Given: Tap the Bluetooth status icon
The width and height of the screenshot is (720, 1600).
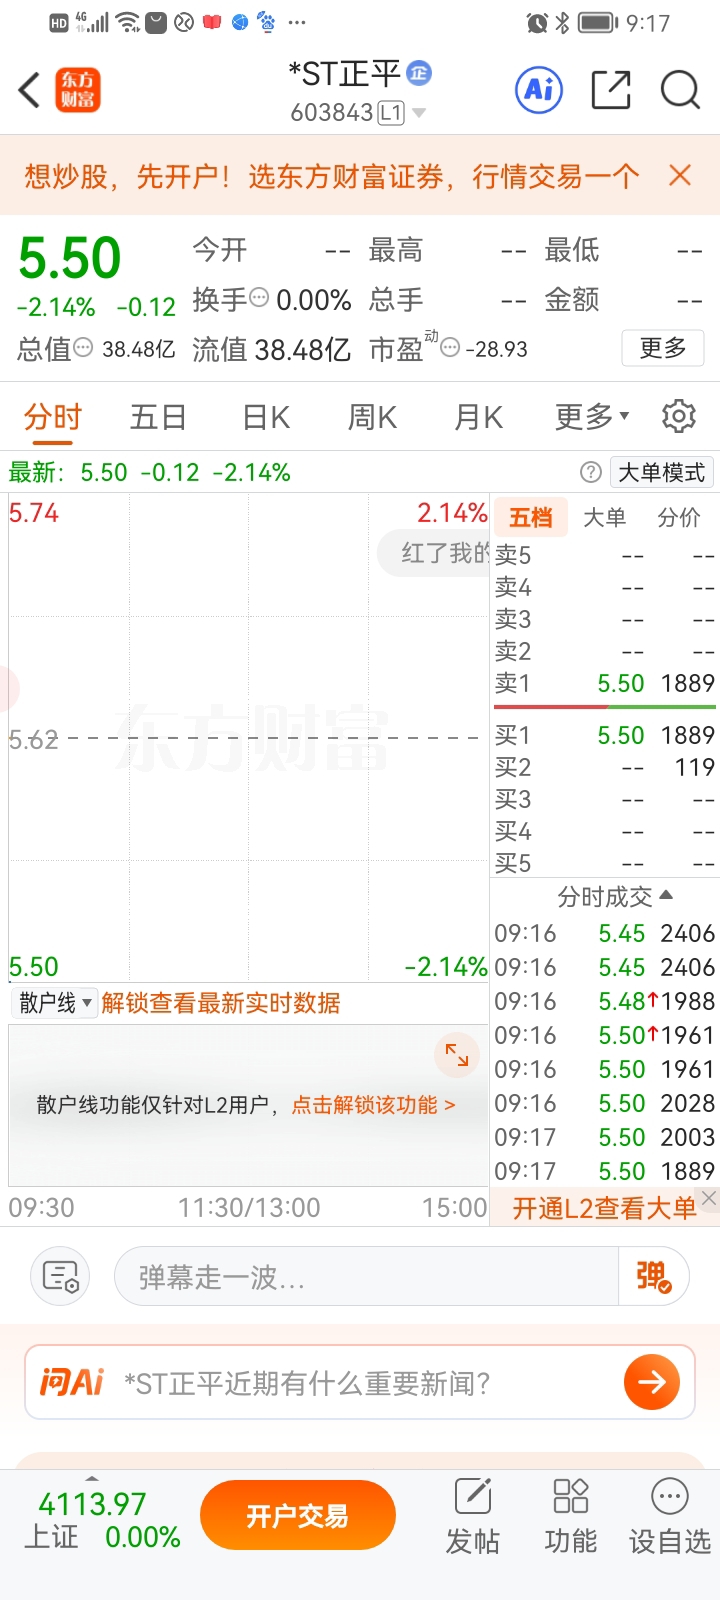Looking at the screenshot, I should pos(562,22).
